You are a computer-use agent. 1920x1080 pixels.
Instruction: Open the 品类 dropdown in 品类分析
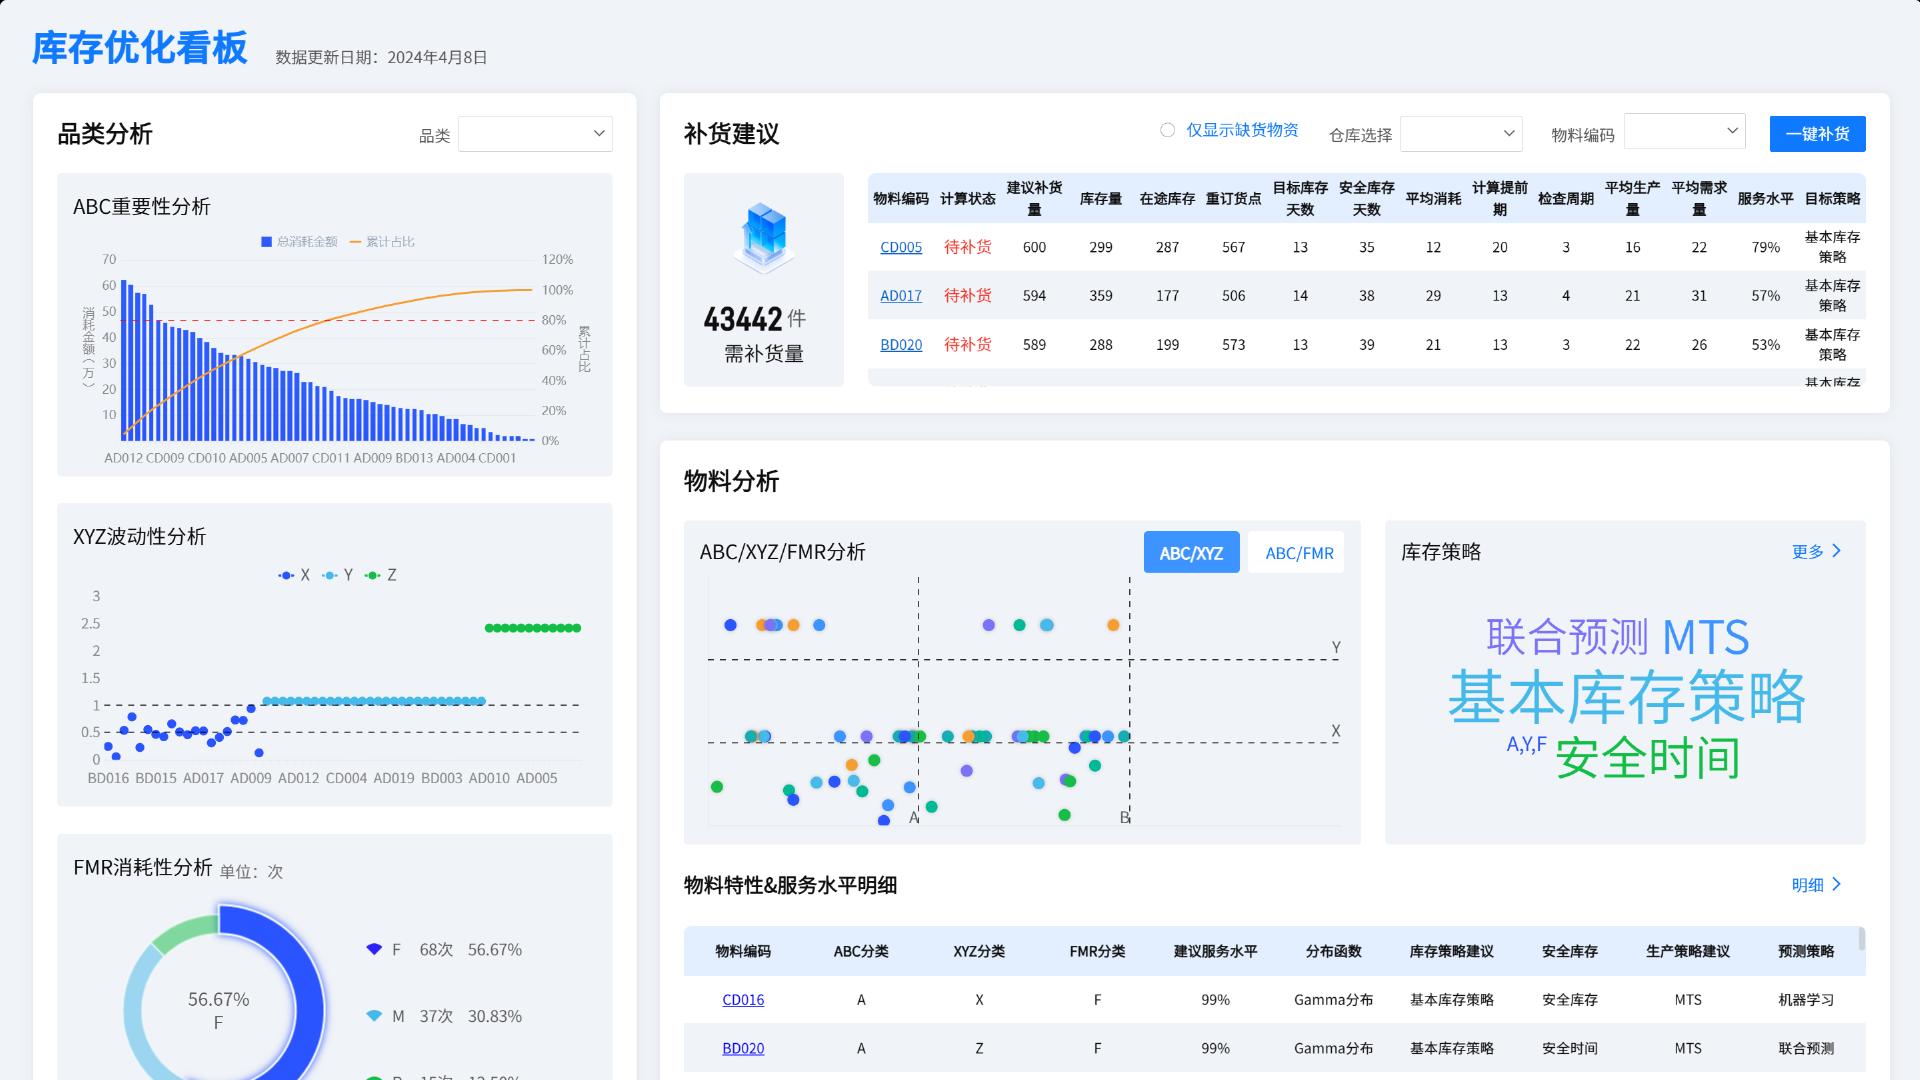(x=535, y=133)
